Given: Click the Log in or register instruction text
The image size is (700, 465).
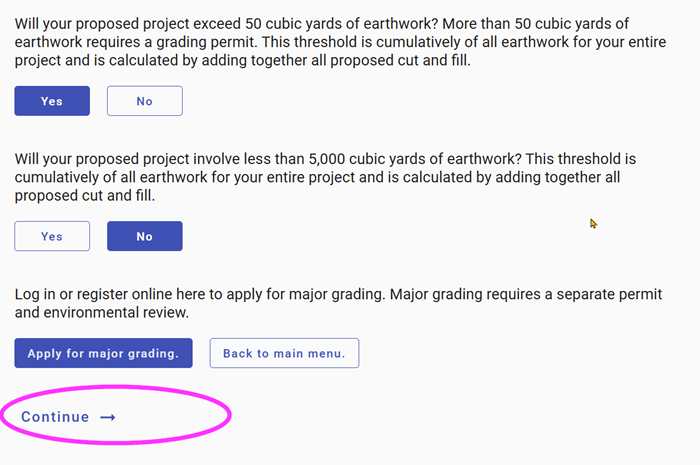Looking at the screenshot, I should [200, 294].
